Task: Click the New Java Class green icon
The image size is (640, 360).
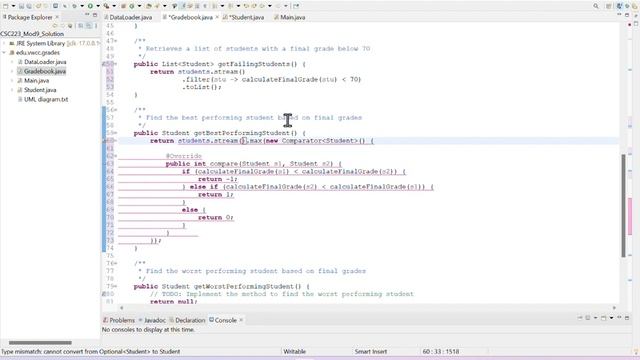Action: tap(132, 6)
